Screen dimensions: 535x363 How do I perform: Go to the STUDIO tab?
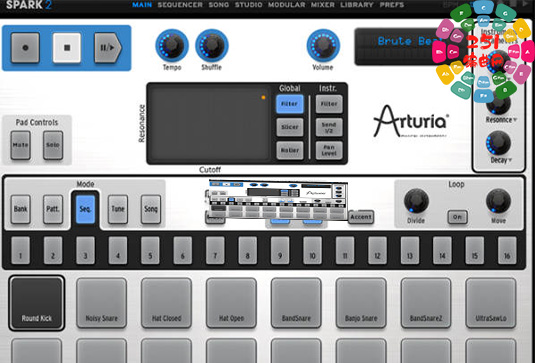coord(248,5)
